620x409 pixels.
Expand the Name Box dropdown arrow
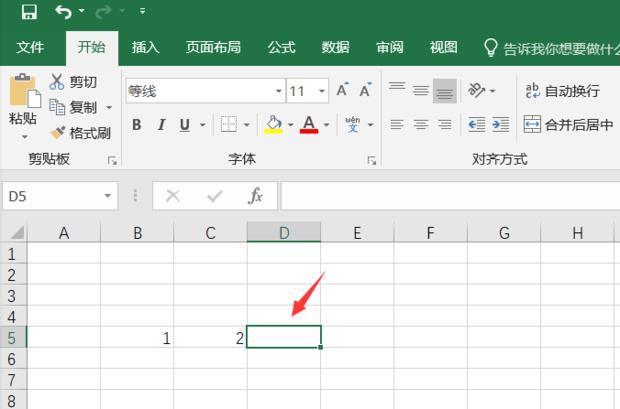[x=107, y=197]
